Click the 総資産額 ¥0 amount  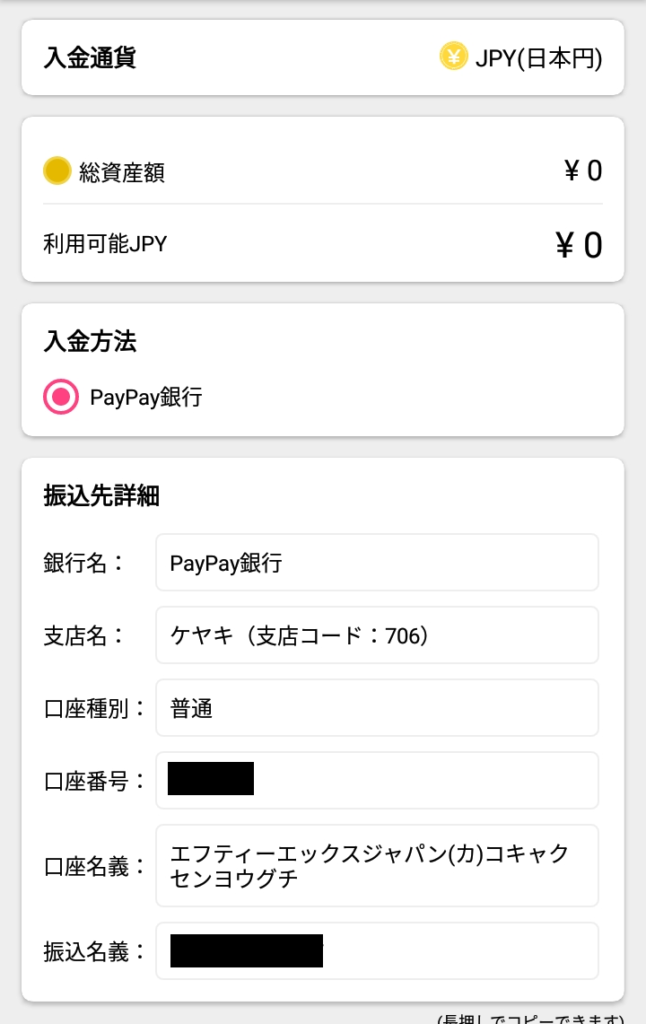[x=583, y=171]
